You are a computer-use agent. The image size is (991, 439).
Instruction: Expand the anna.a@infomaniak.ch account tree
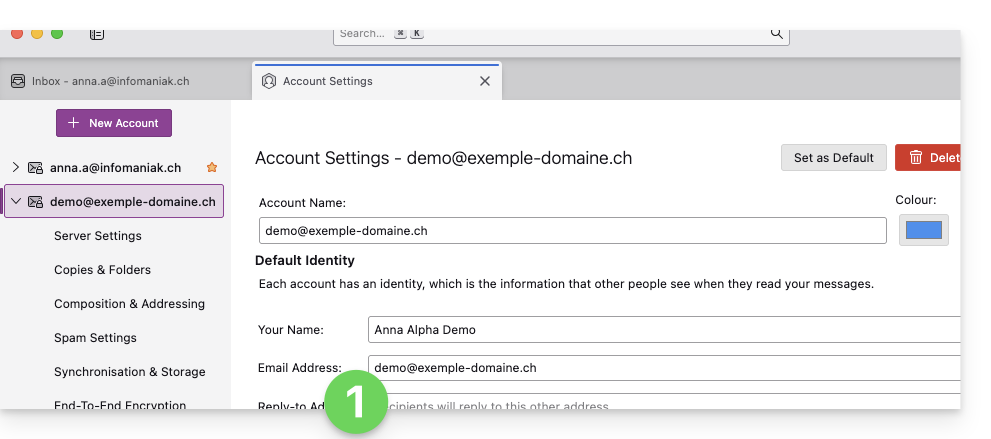click(15, 168)
